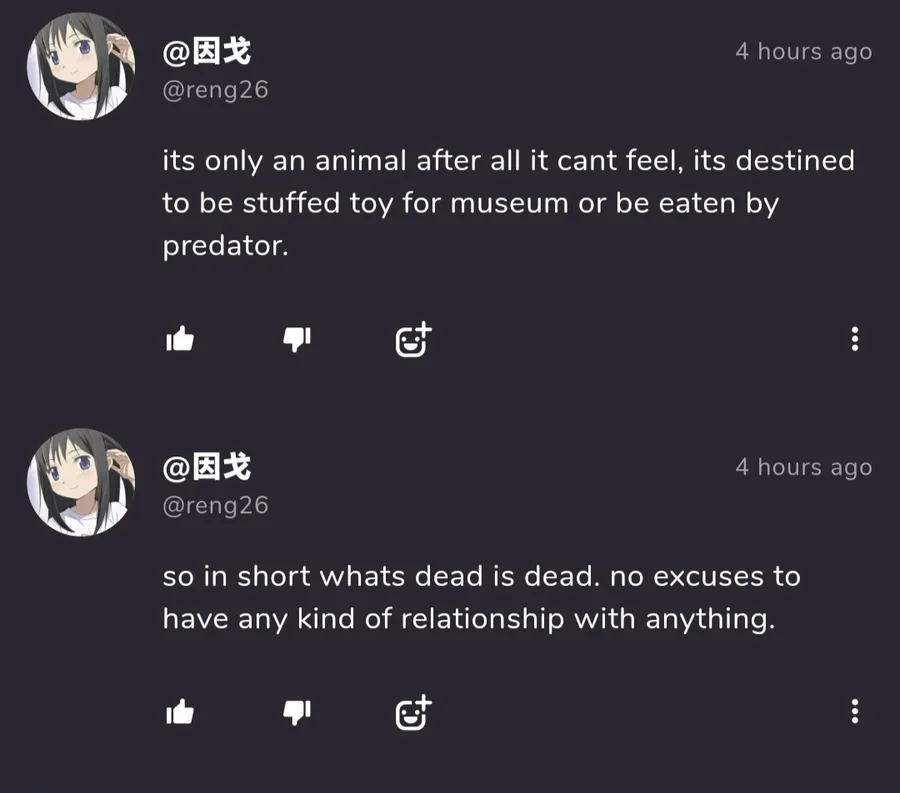Image resolution: width=900 pixels, height=793 pixels.
Task: Click the first comment's '4 hours ago' timestamp
Action: 803,52
